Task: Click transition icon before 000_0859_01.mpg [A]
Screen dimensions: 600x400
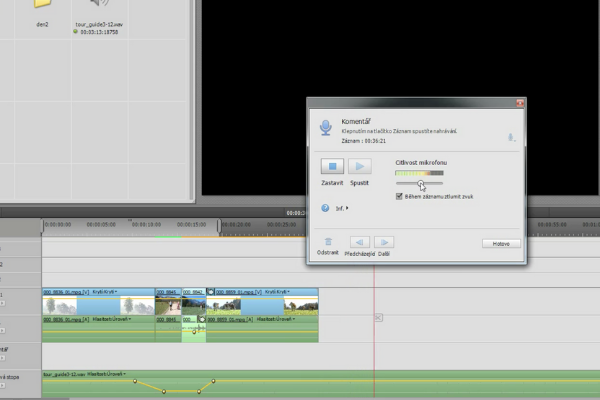Action: click(202, 319)
